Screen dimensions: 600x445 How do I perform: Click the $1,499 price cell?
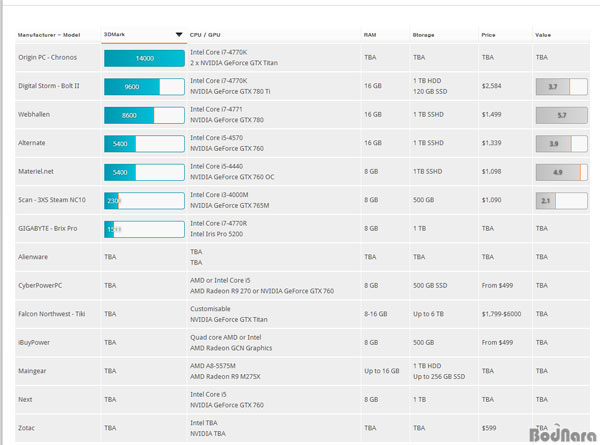pos(491,114)
